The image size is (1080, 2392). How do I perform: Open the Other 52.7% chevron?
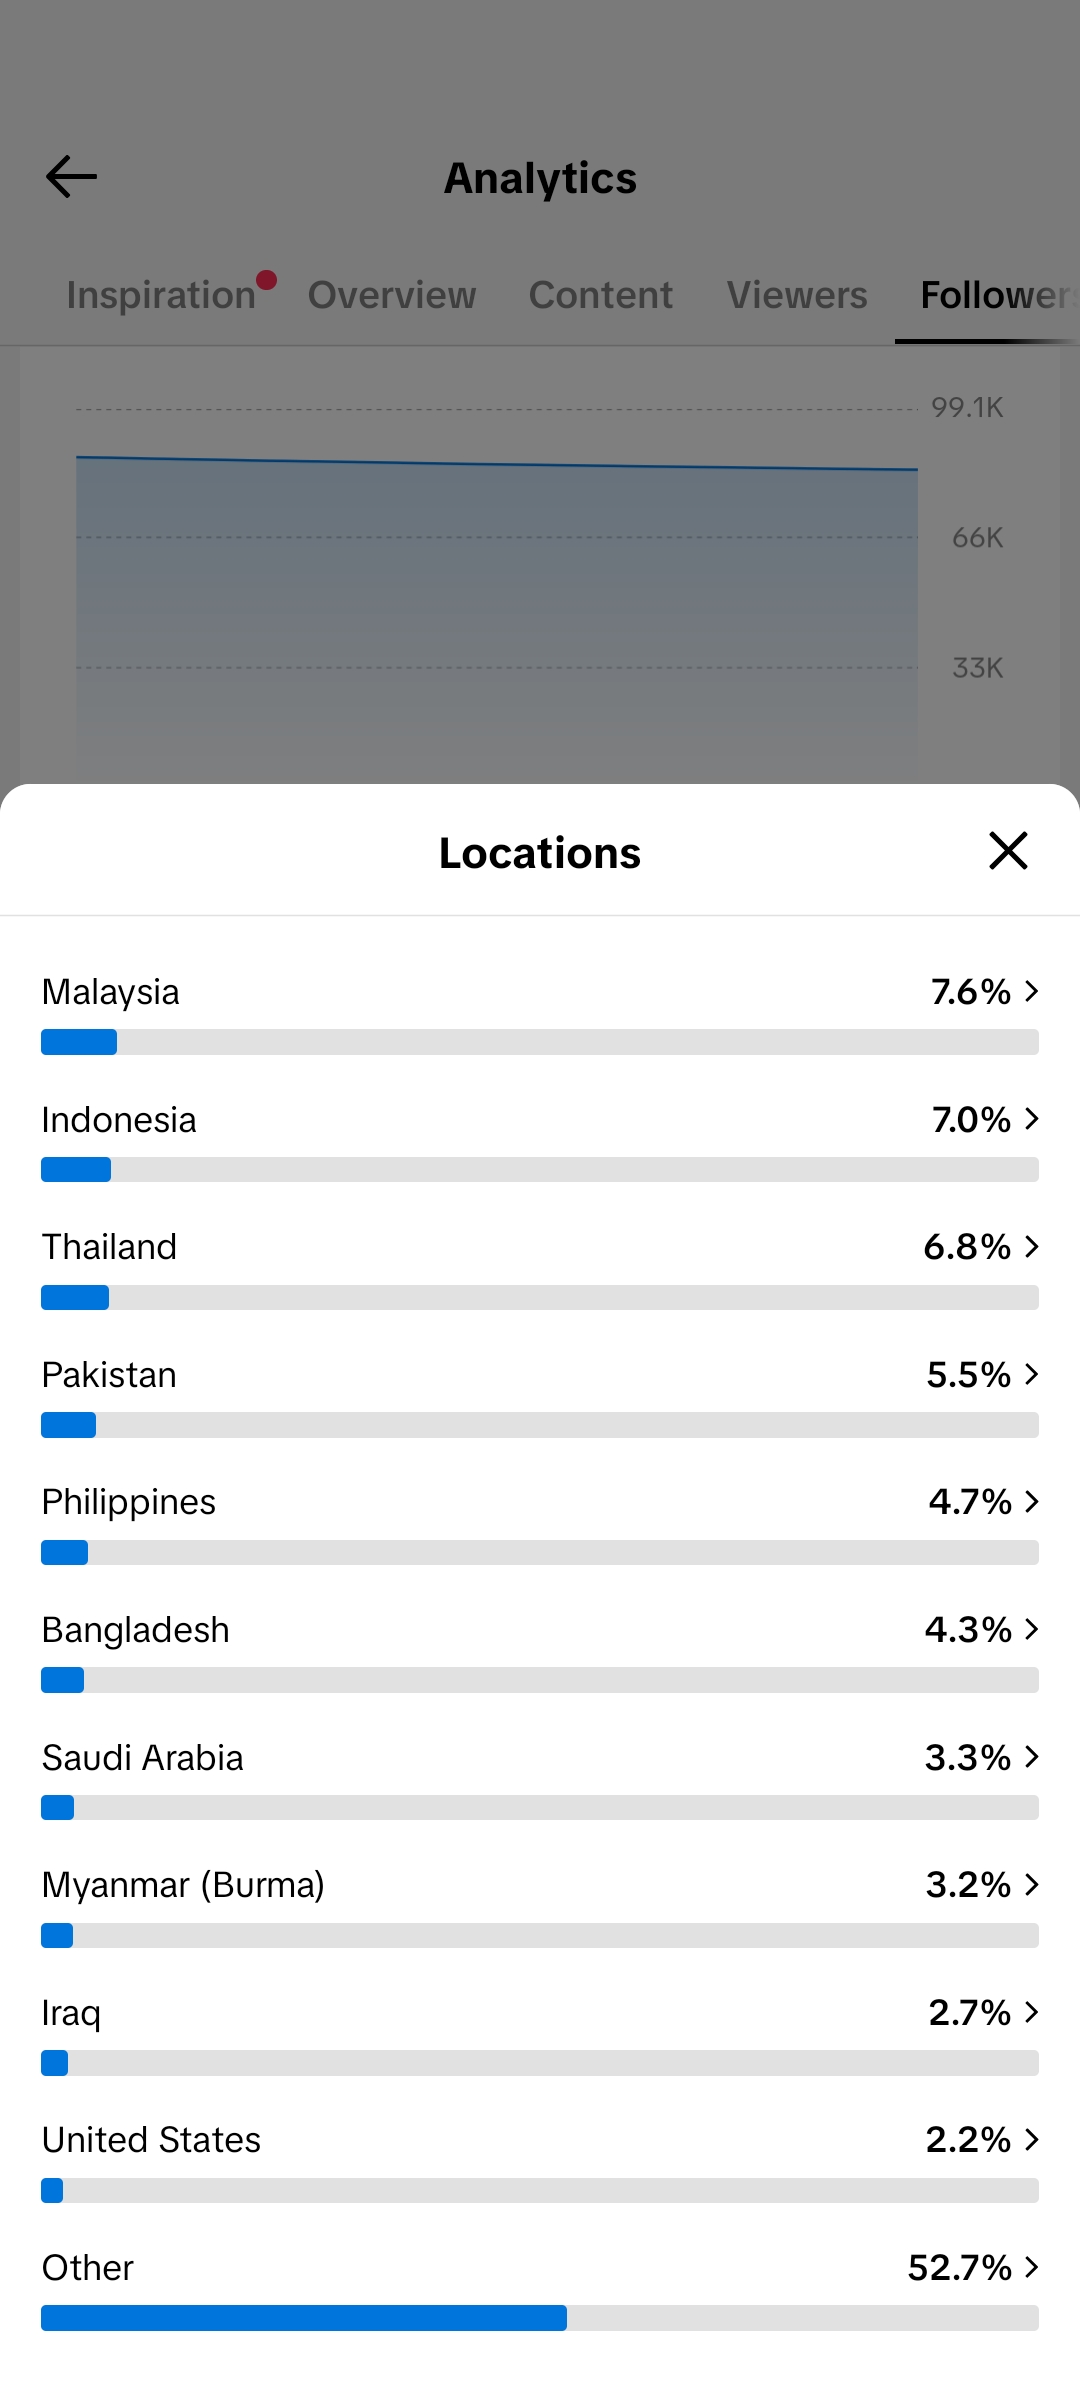(x=1032, y=2267)
